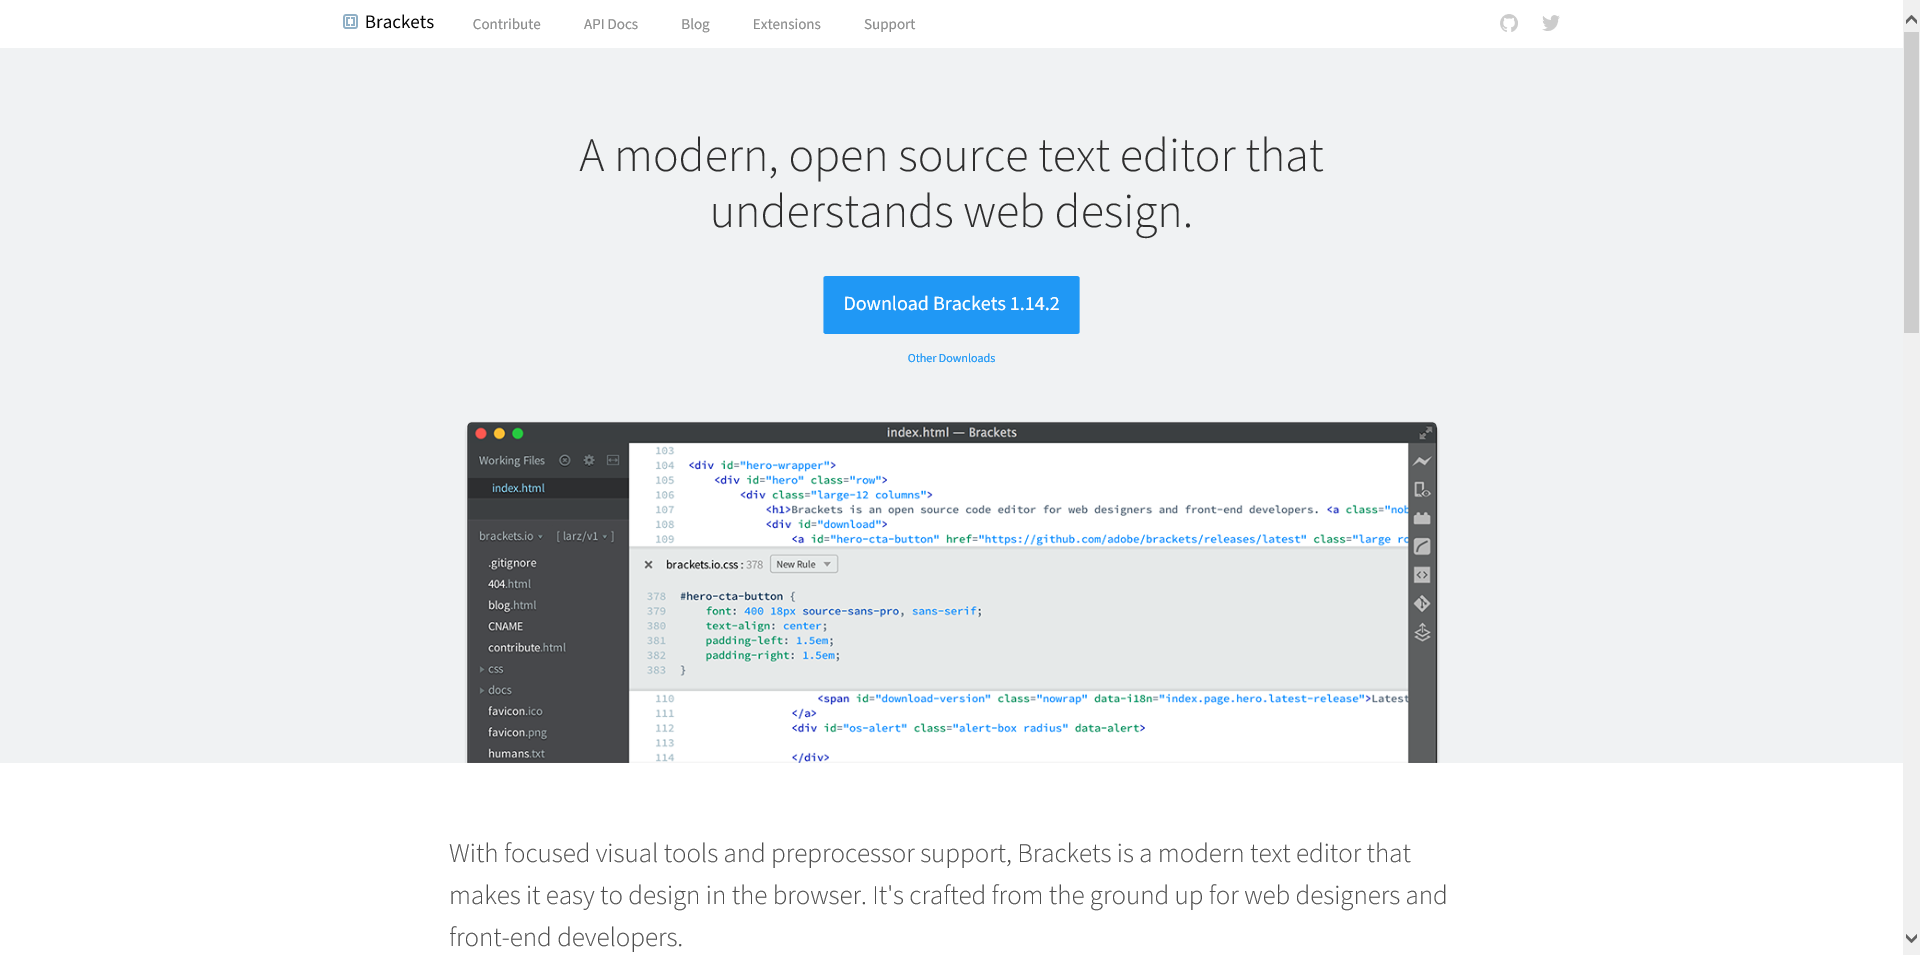Click the Working Files header label

511,460
